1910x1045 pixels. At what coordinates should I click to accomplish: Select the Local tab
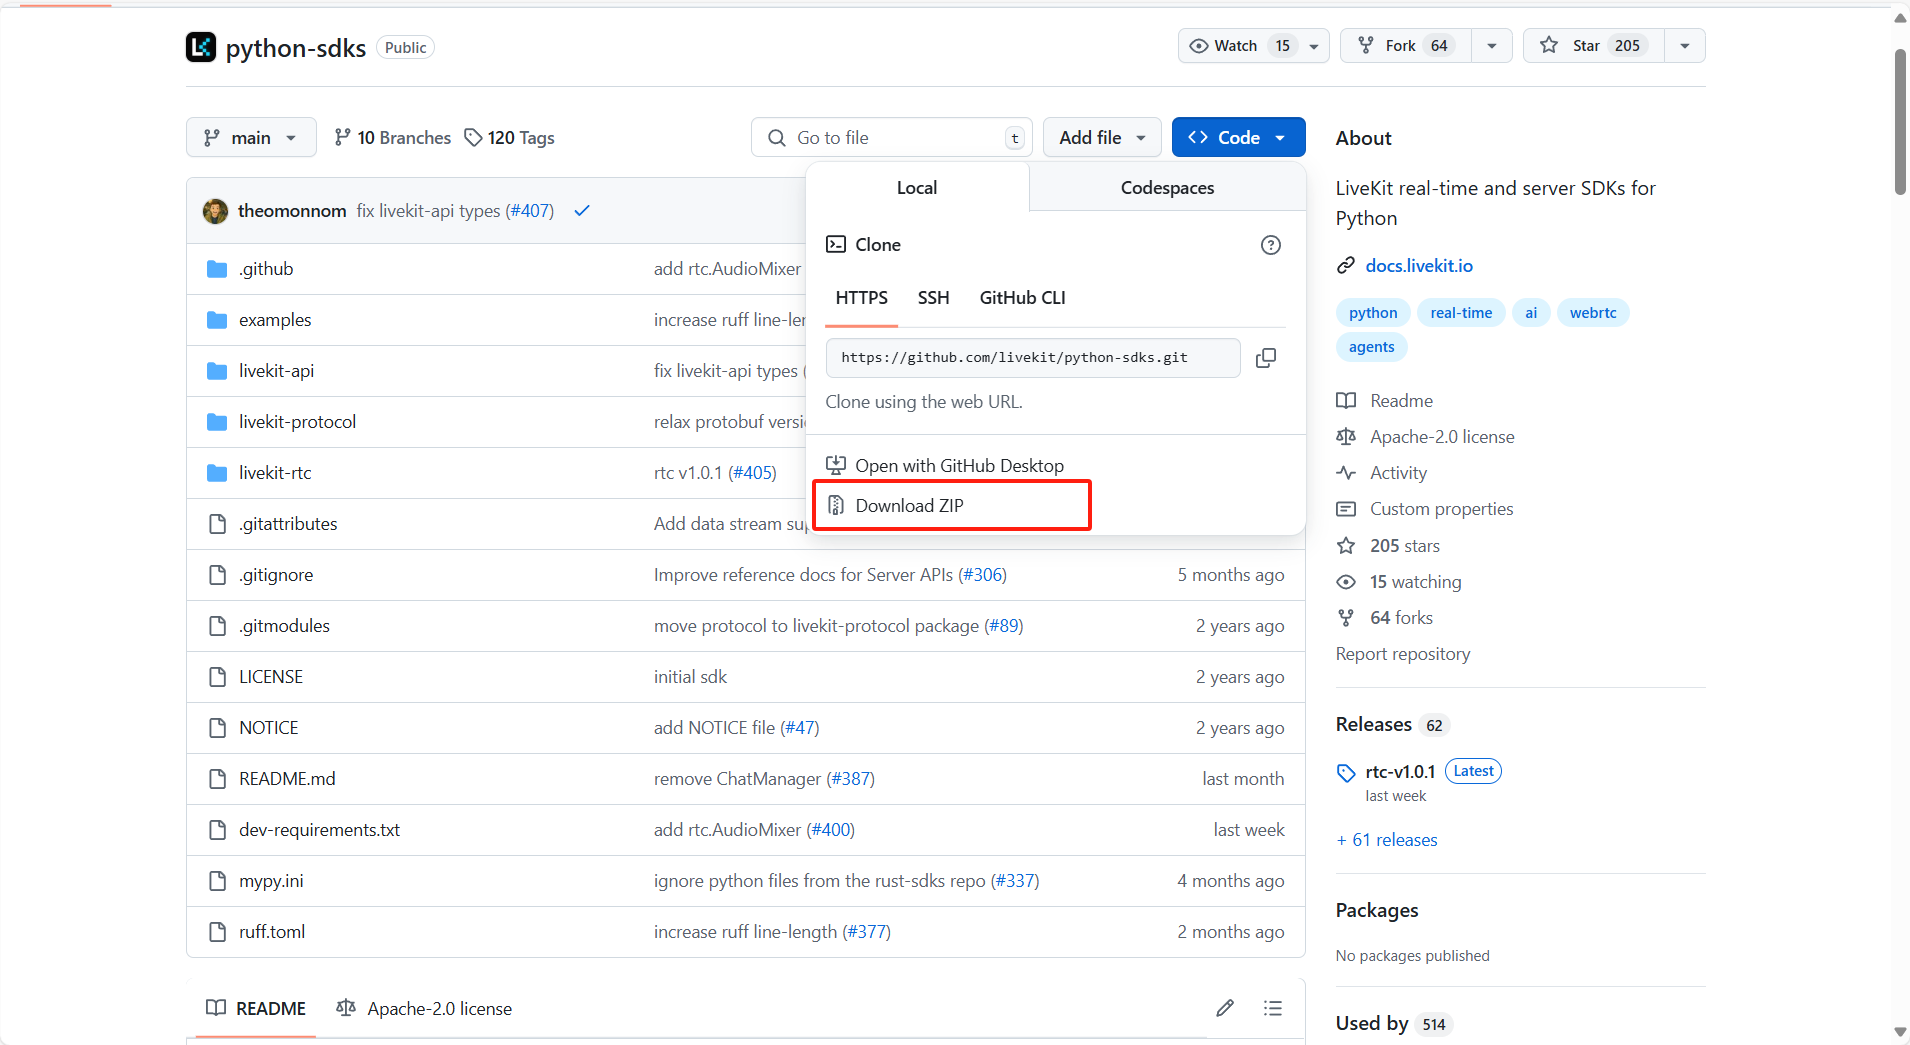[917, 188]
